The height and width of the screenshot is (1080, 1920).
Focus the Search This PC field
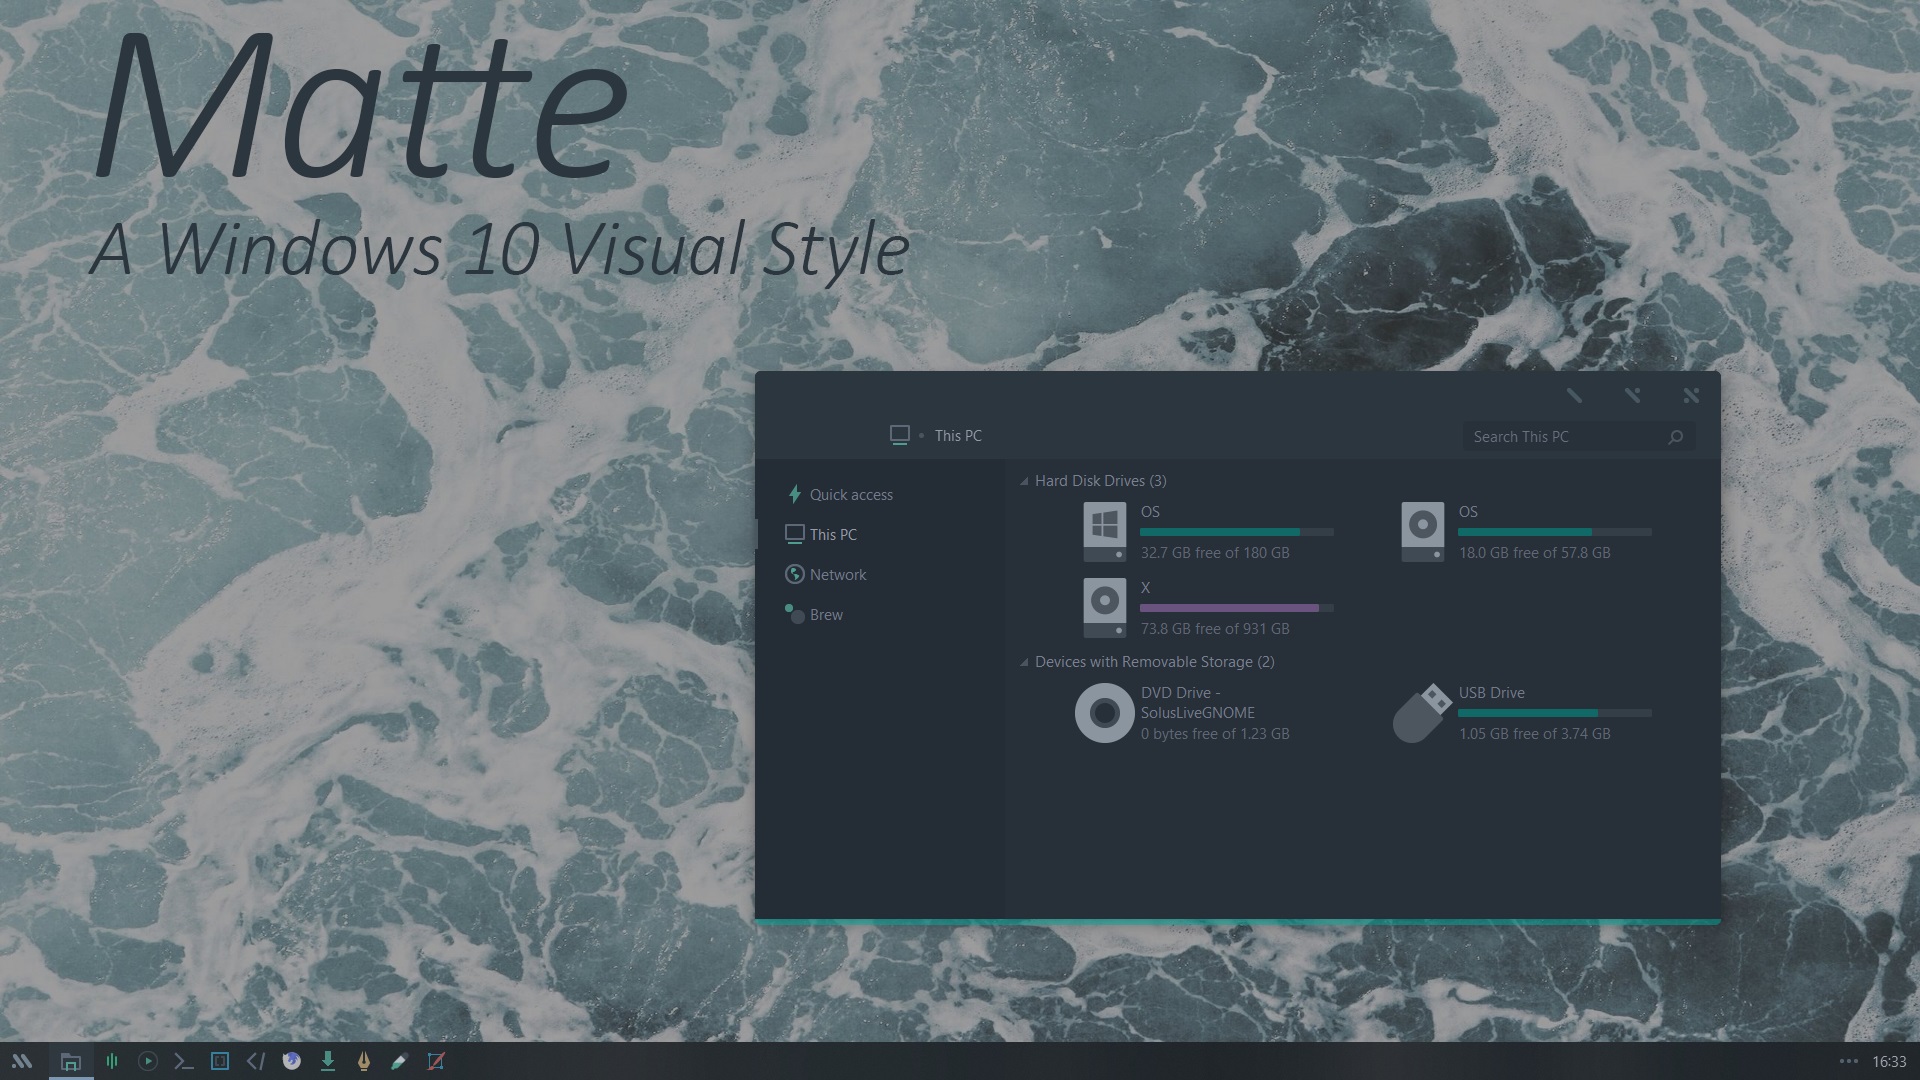(x=1578, y=437)
